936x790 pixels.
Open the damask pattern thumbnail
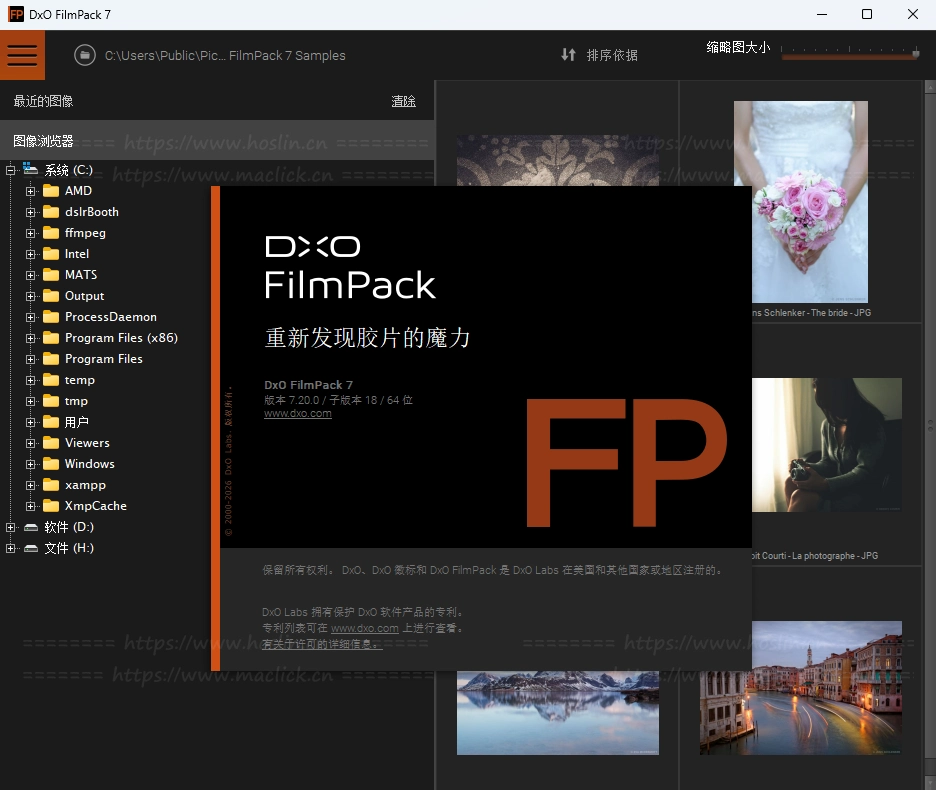[x=558, y=160]
